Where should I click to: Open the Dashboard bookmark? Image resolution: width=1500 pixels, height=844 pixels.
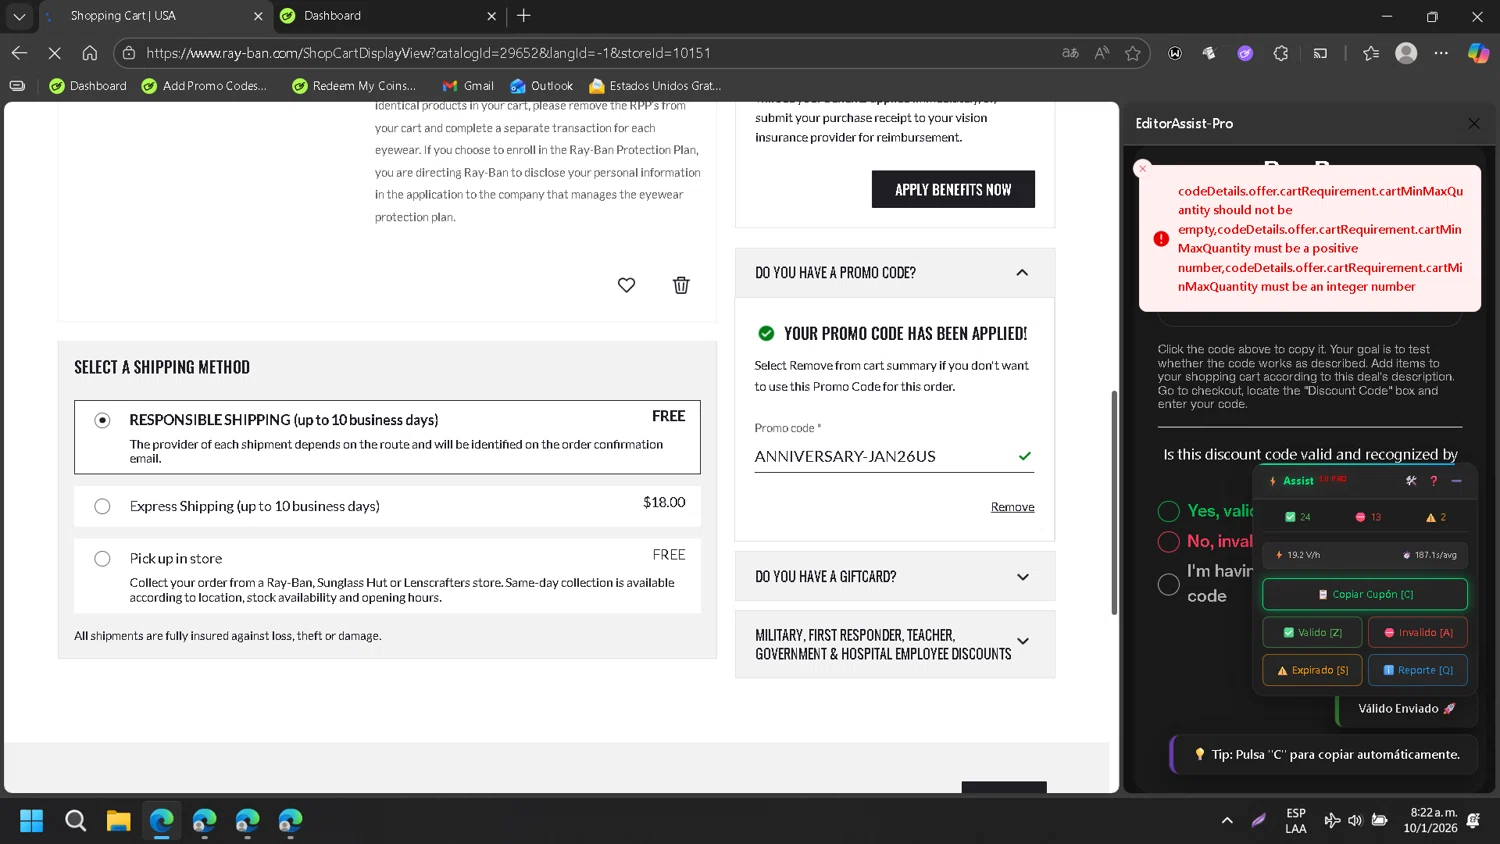coord(88,86)
